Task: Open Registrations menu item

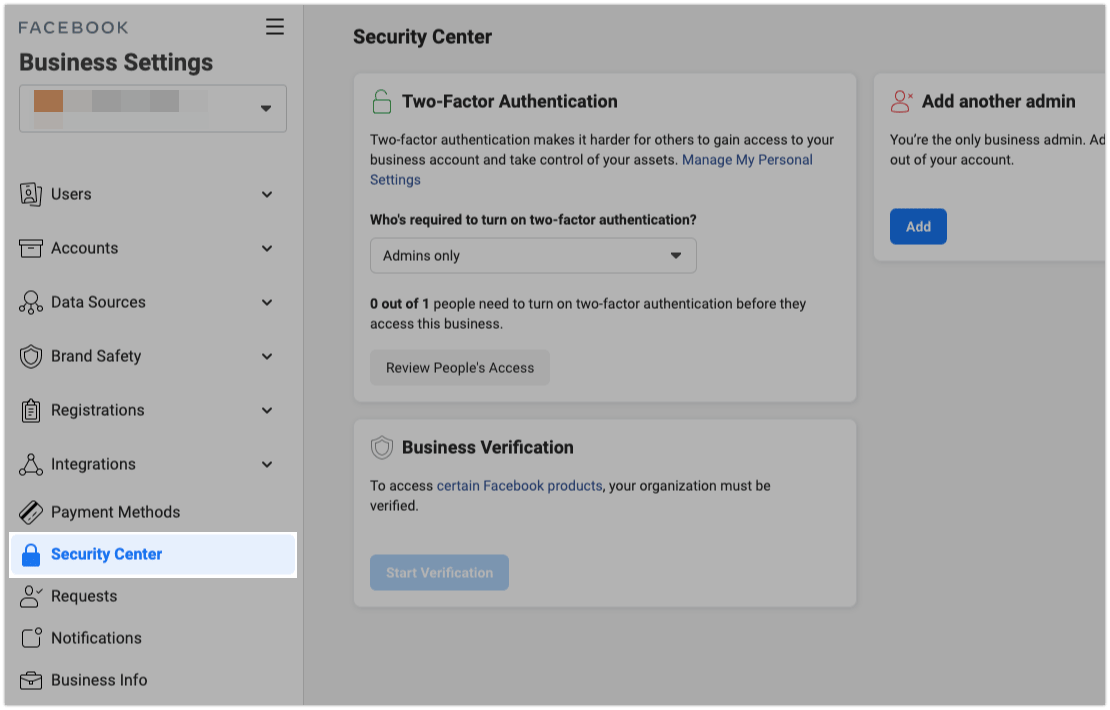Action: point(98,411)
